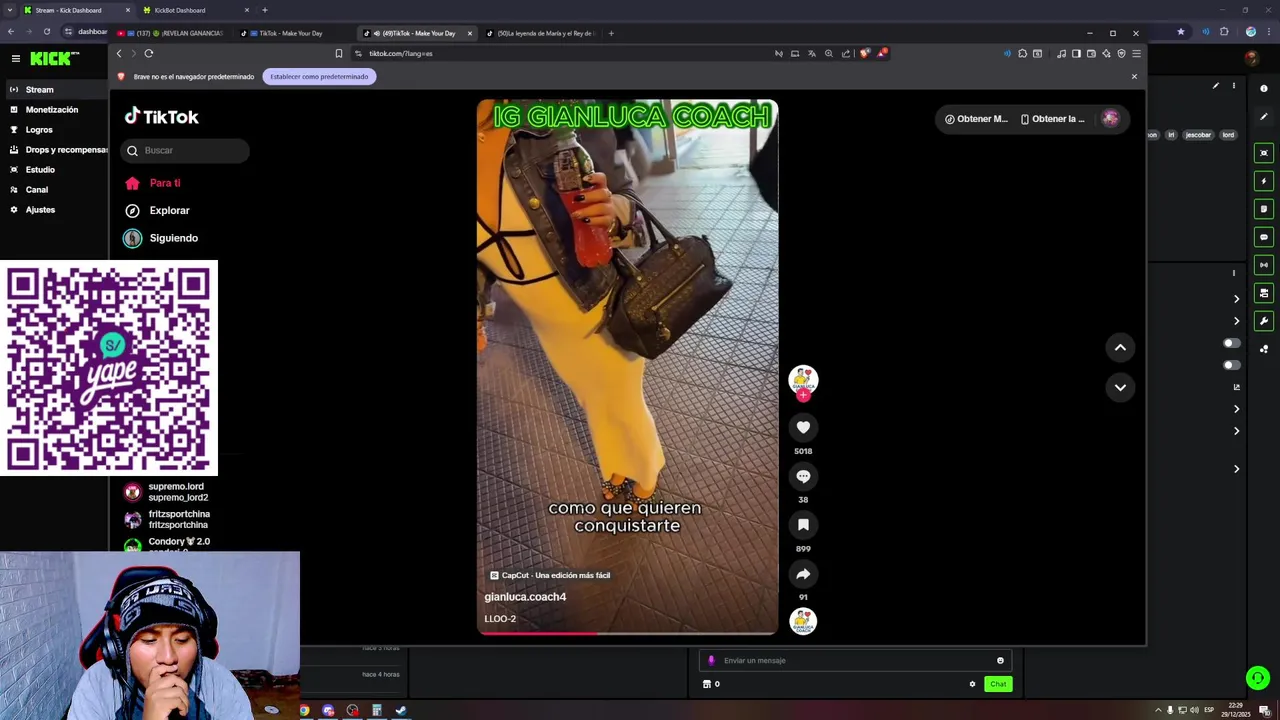Expand second chevron row in Kick panel
This screenshot has height=720, width=1280.
(1237, 321)
